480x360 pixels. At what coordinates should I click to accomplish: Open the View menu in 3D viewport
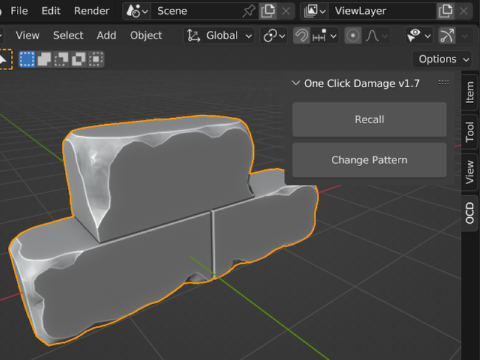[27, 35]
